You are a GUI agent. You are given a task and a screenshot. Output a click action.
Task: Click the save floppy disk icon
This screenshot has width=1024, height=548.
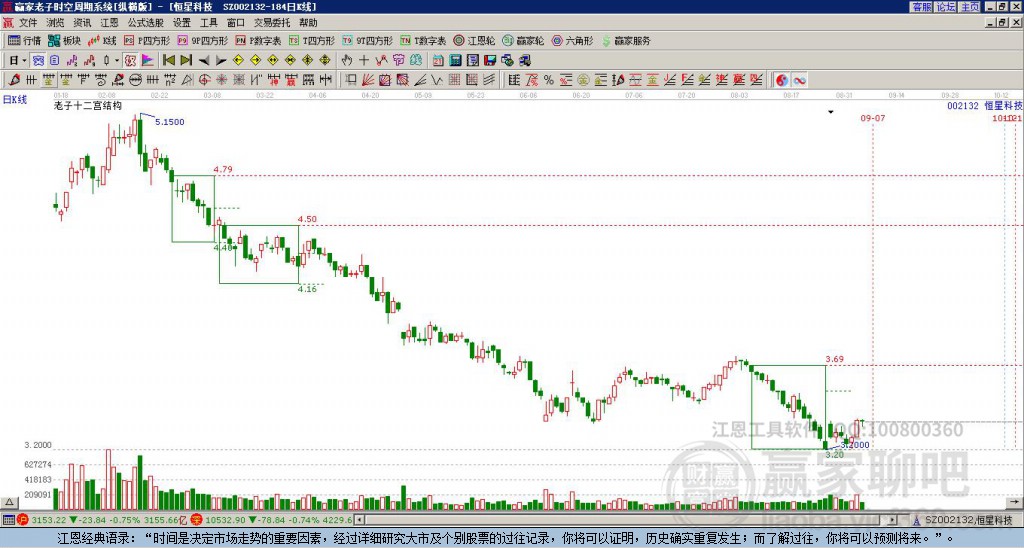(490, 60)
